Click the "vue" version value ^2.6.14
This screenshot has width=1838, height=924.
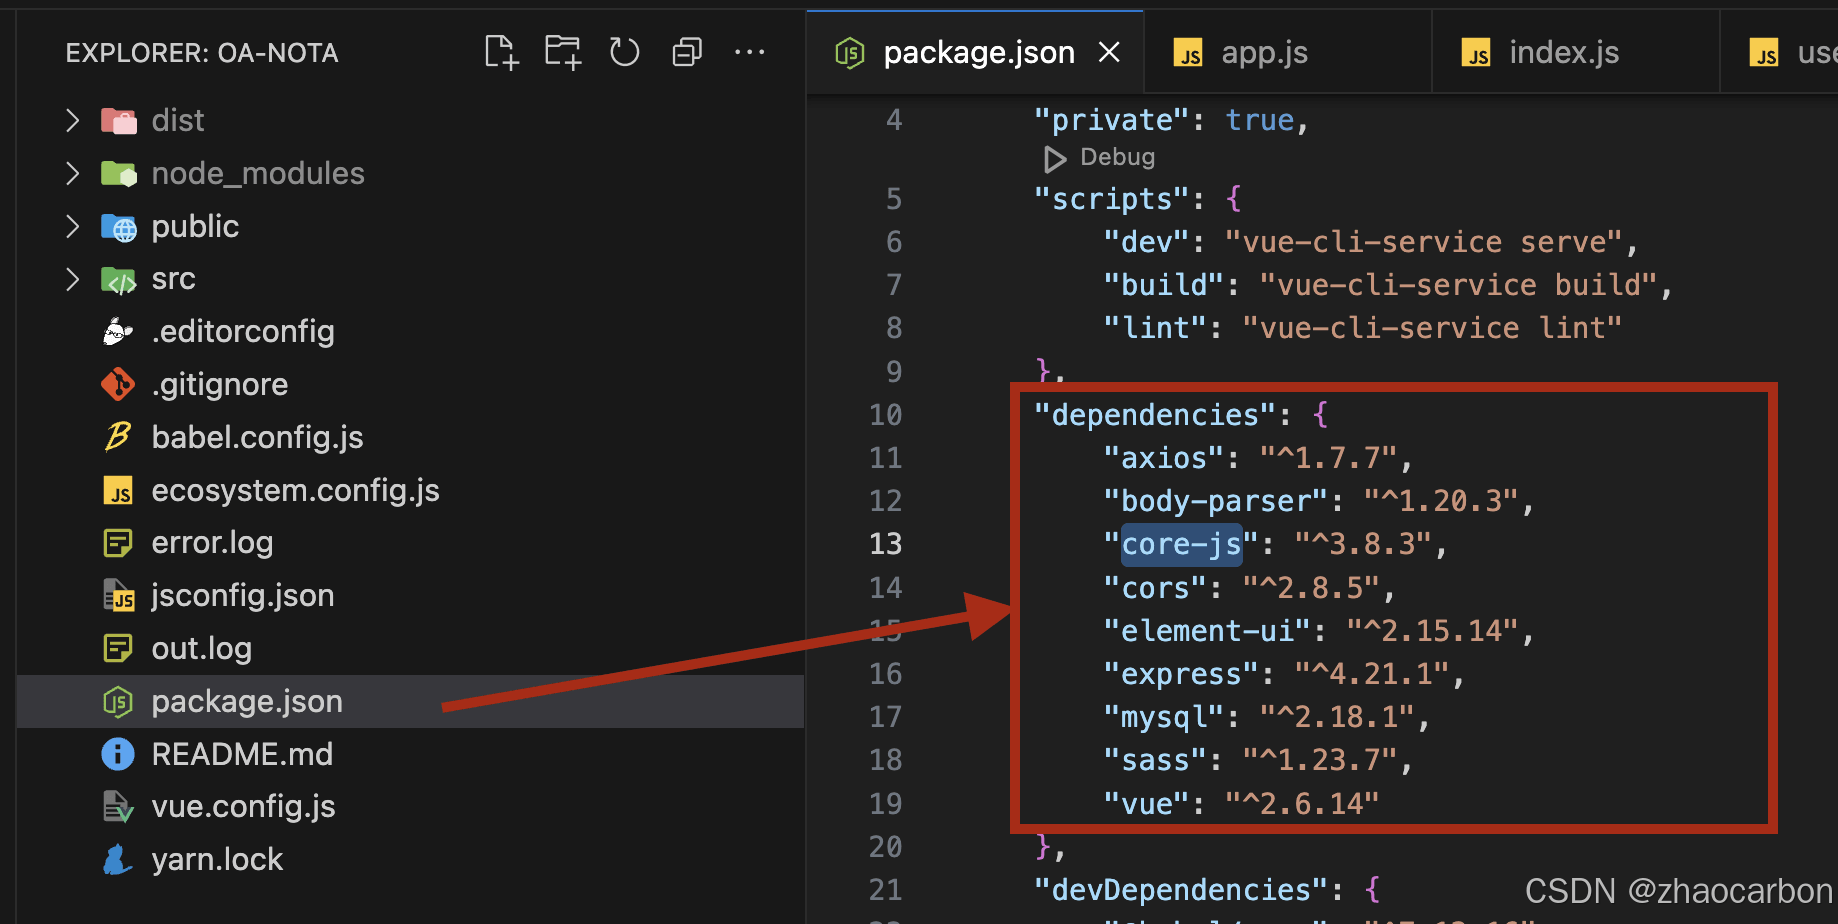coord(1302,804)
